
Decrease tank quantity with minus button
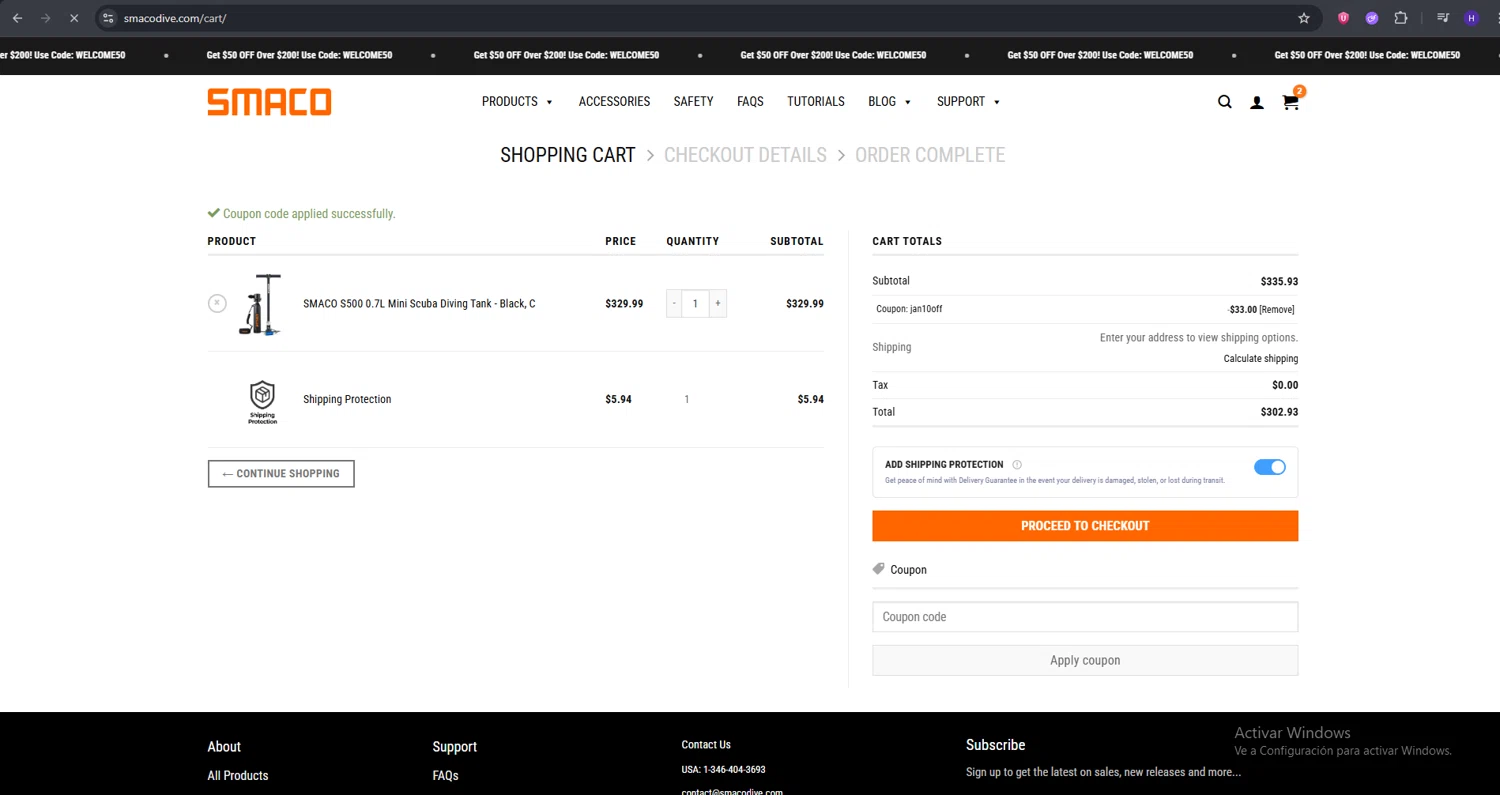click(674, 303)
